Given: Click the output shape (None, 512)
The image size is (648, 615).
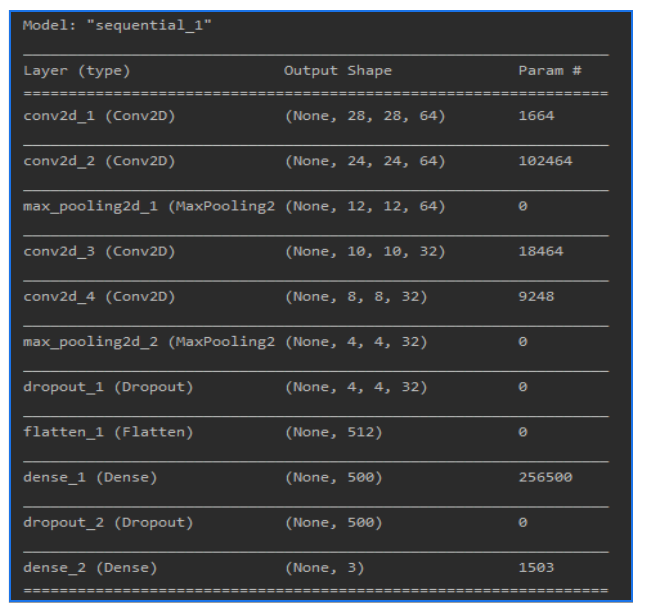Looking at the screenshot, I should click(x=333, y=432).
